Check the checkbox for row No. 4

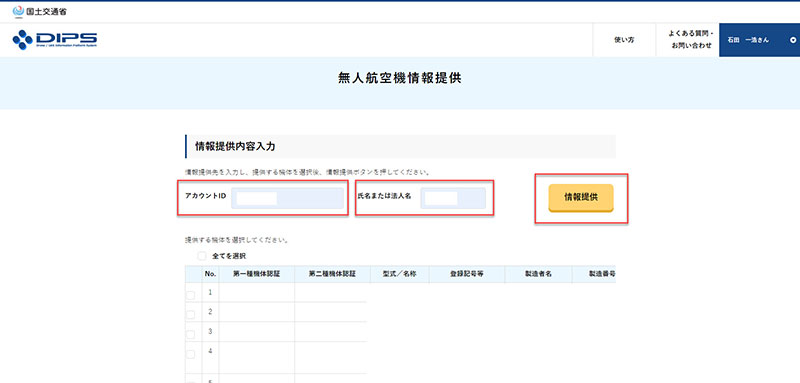tap(190, 354)
